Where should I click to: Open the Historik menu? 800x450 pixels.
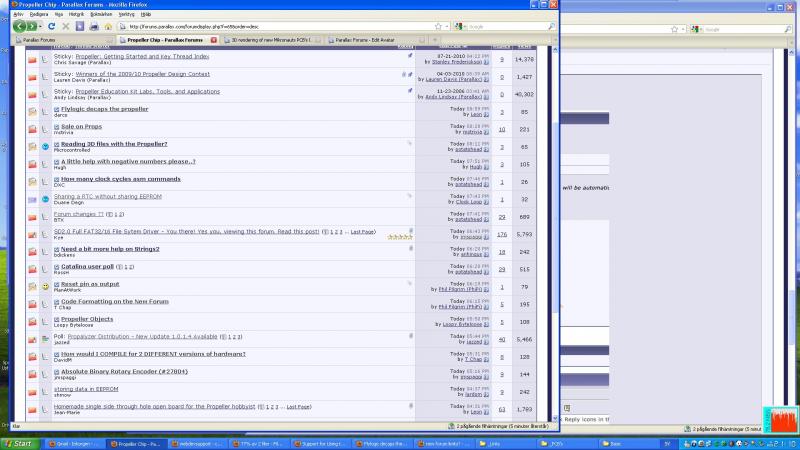point(76,14)
